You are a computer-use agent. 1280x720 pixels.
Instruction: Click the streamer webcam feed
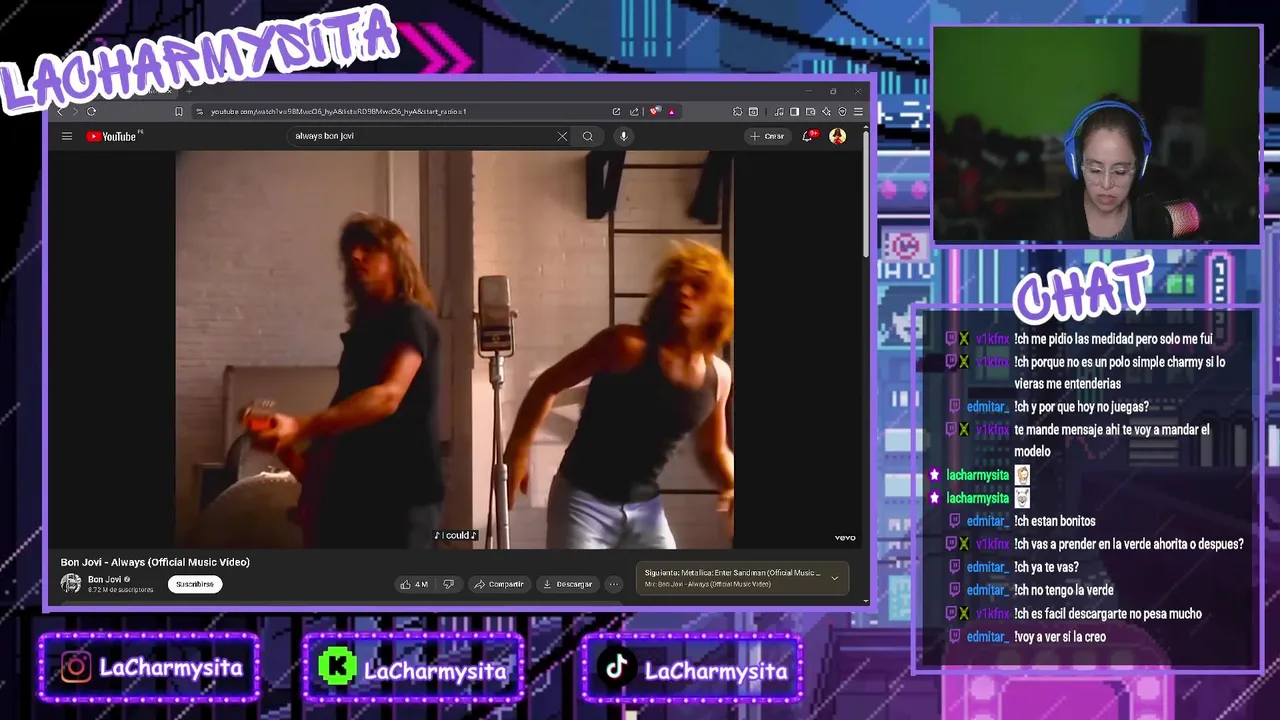[1096, 136]
